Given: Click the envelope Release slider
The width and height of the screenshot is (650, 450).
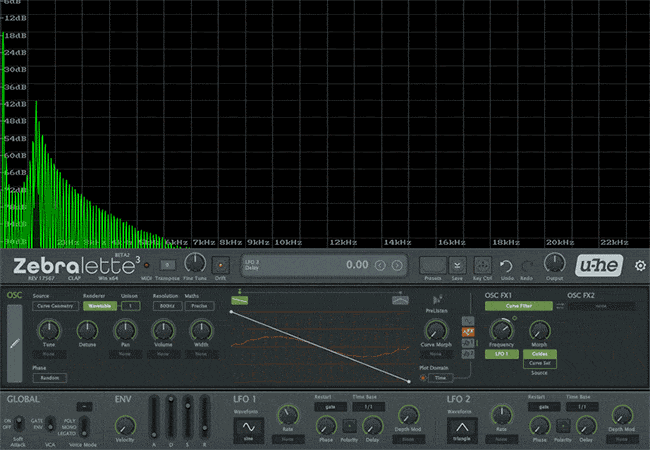Looking at the screenshot, I should (204, 417).
